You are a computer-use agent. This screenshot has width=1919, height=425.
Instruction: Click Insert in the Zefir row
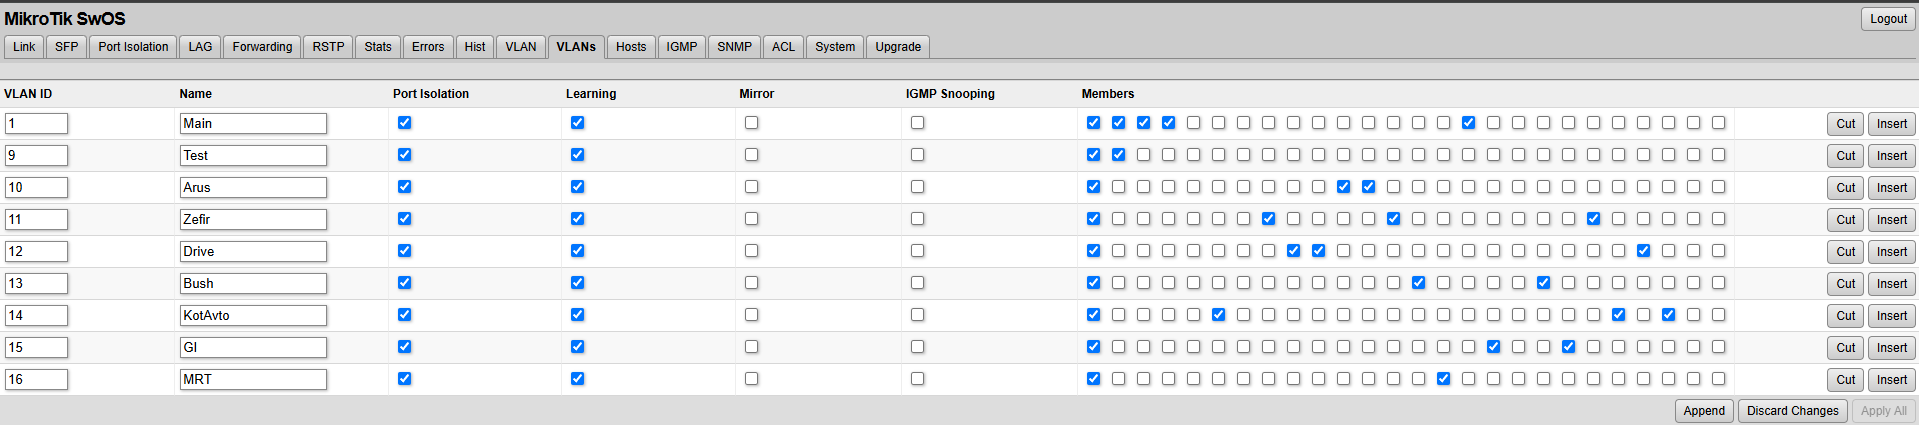[x=1891, y=220]
